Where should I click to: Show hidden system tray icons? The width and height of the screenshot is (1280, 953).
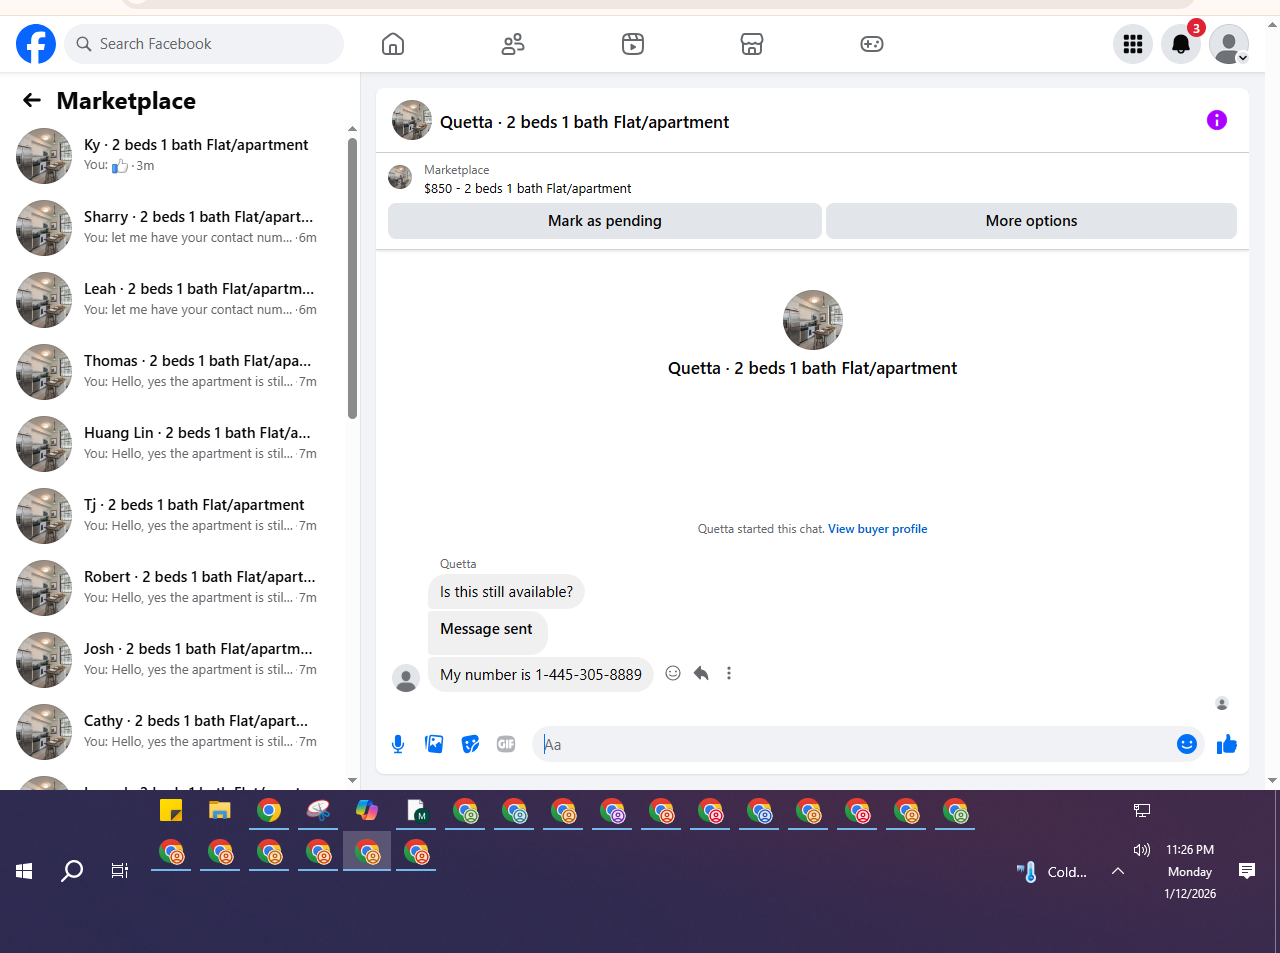1118,871
